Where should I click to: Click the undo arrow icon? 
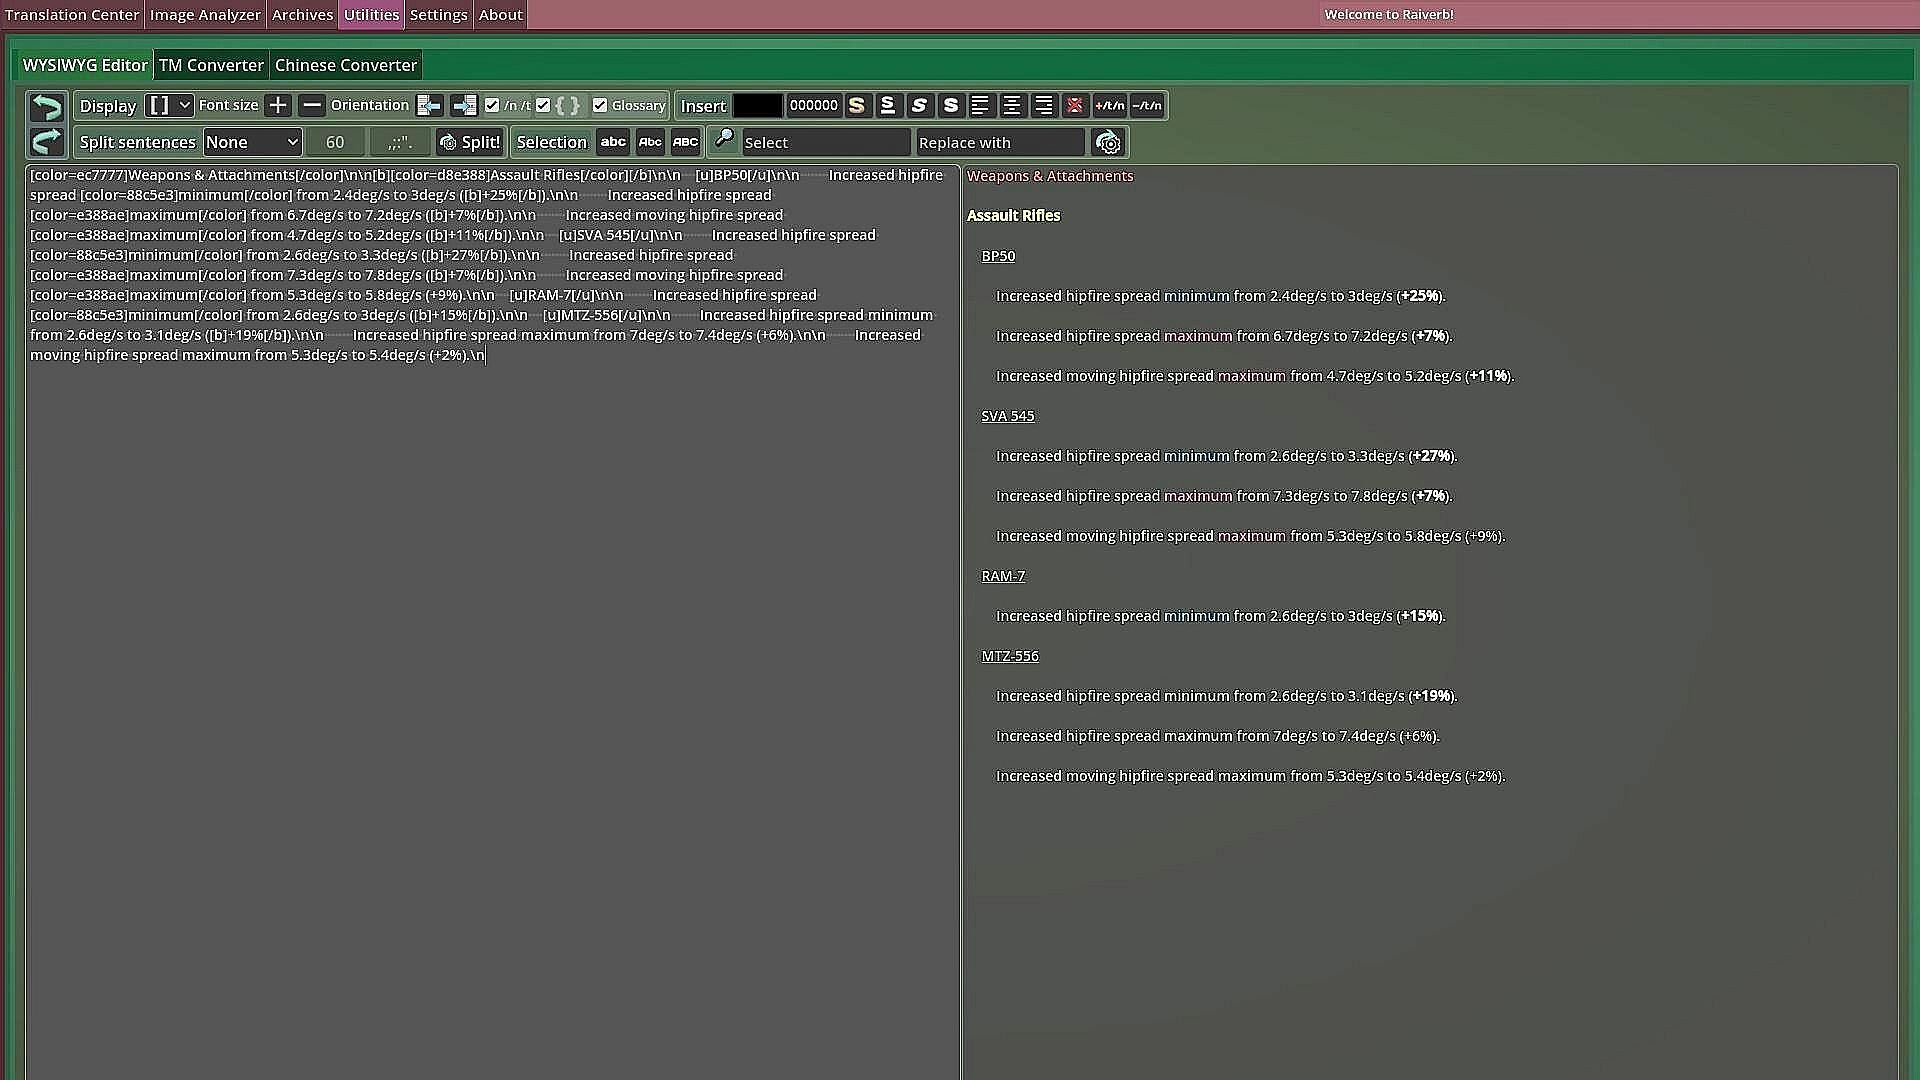tap(46, 106)
